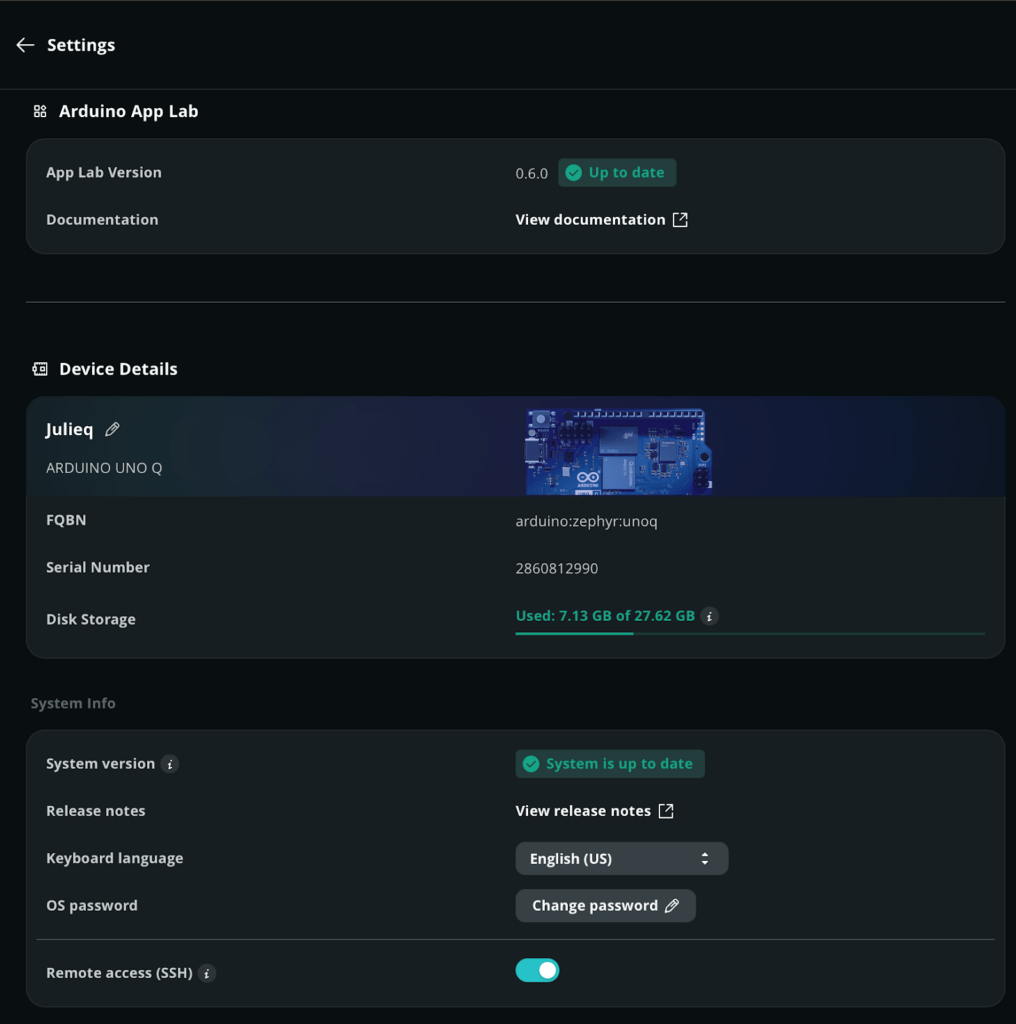Click the disk storage usage progress bar
This screenshot has width=1016, height=1024.
(749, 633)
